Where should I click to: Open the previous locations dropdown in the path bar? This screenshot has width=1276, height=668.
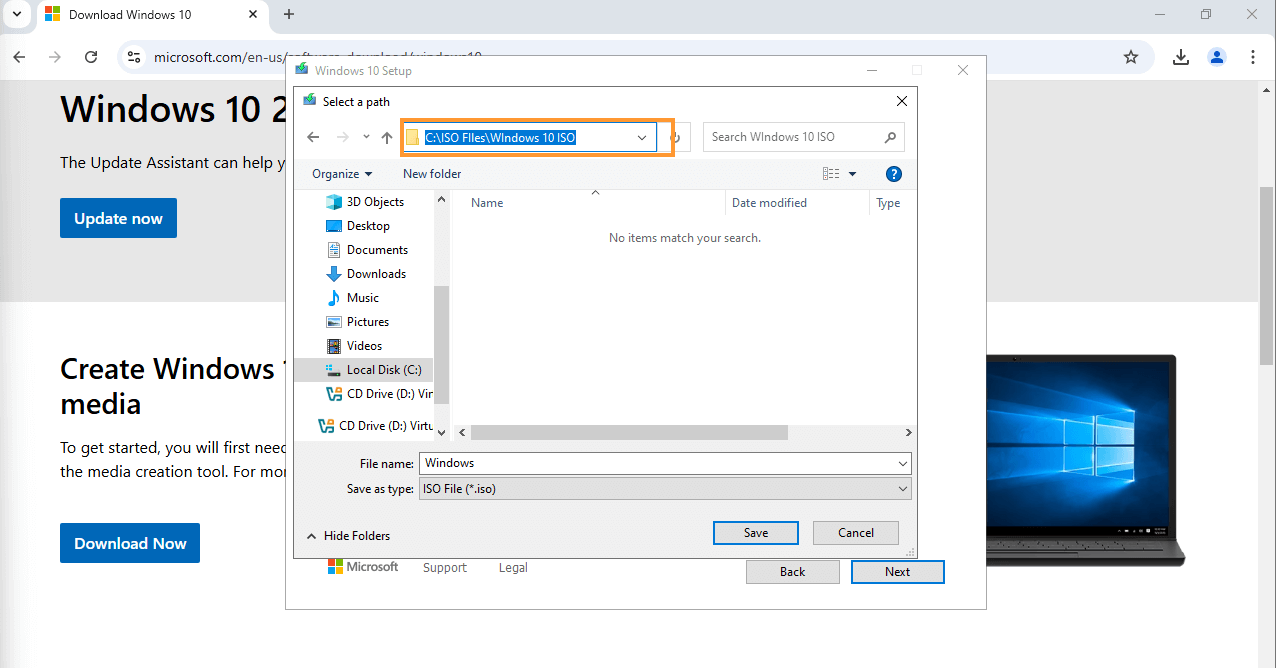tap(642, 138)
